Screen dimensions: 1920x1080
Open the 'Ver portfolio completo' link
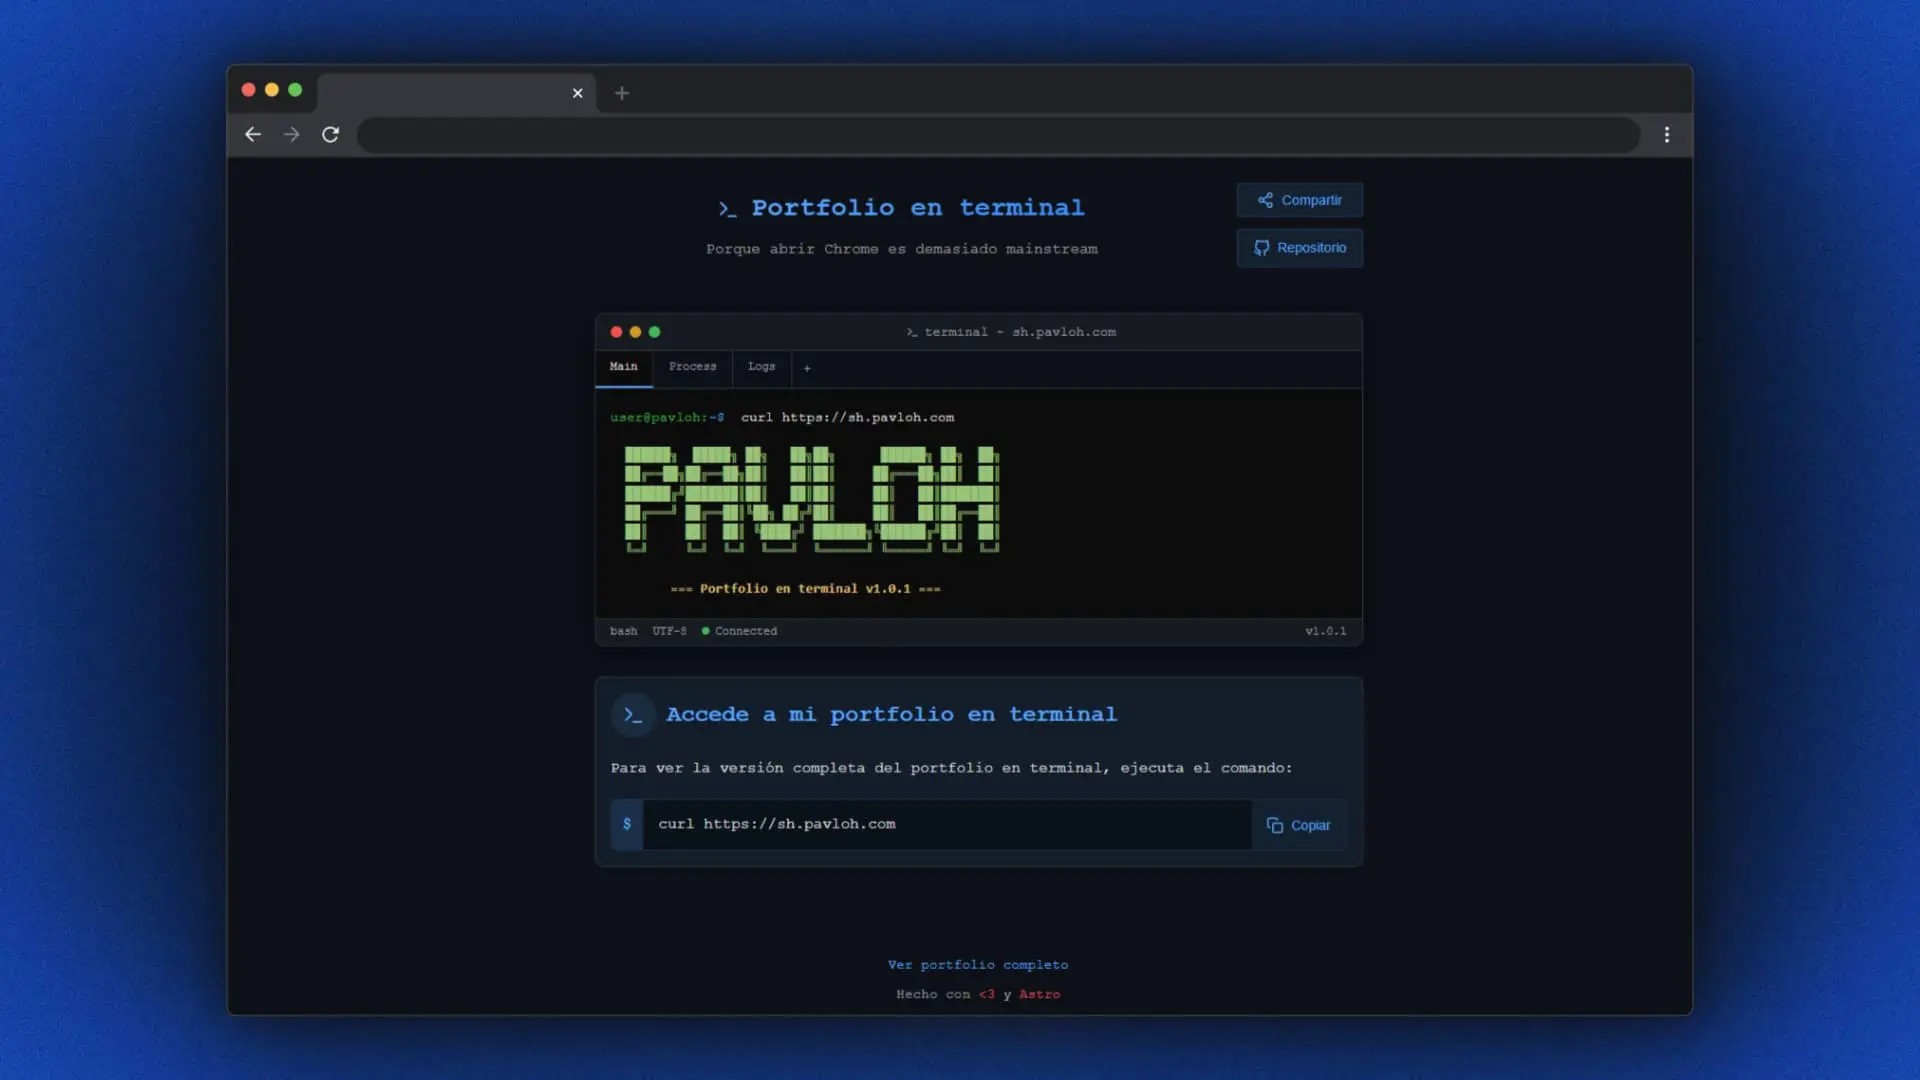click(977, 964)
